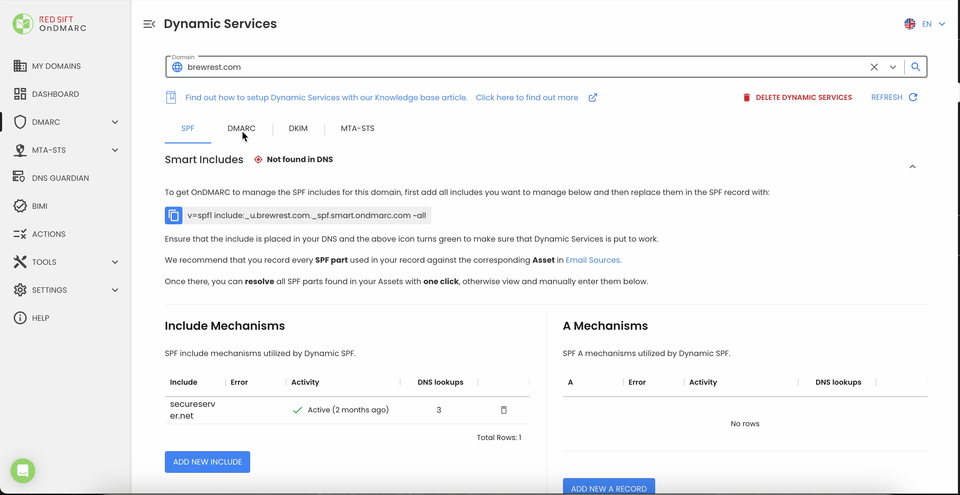Image resolution: width=960 pixels, height=495 pixels.
Task: Click the Add New Include button
Action: coord(207,461)
